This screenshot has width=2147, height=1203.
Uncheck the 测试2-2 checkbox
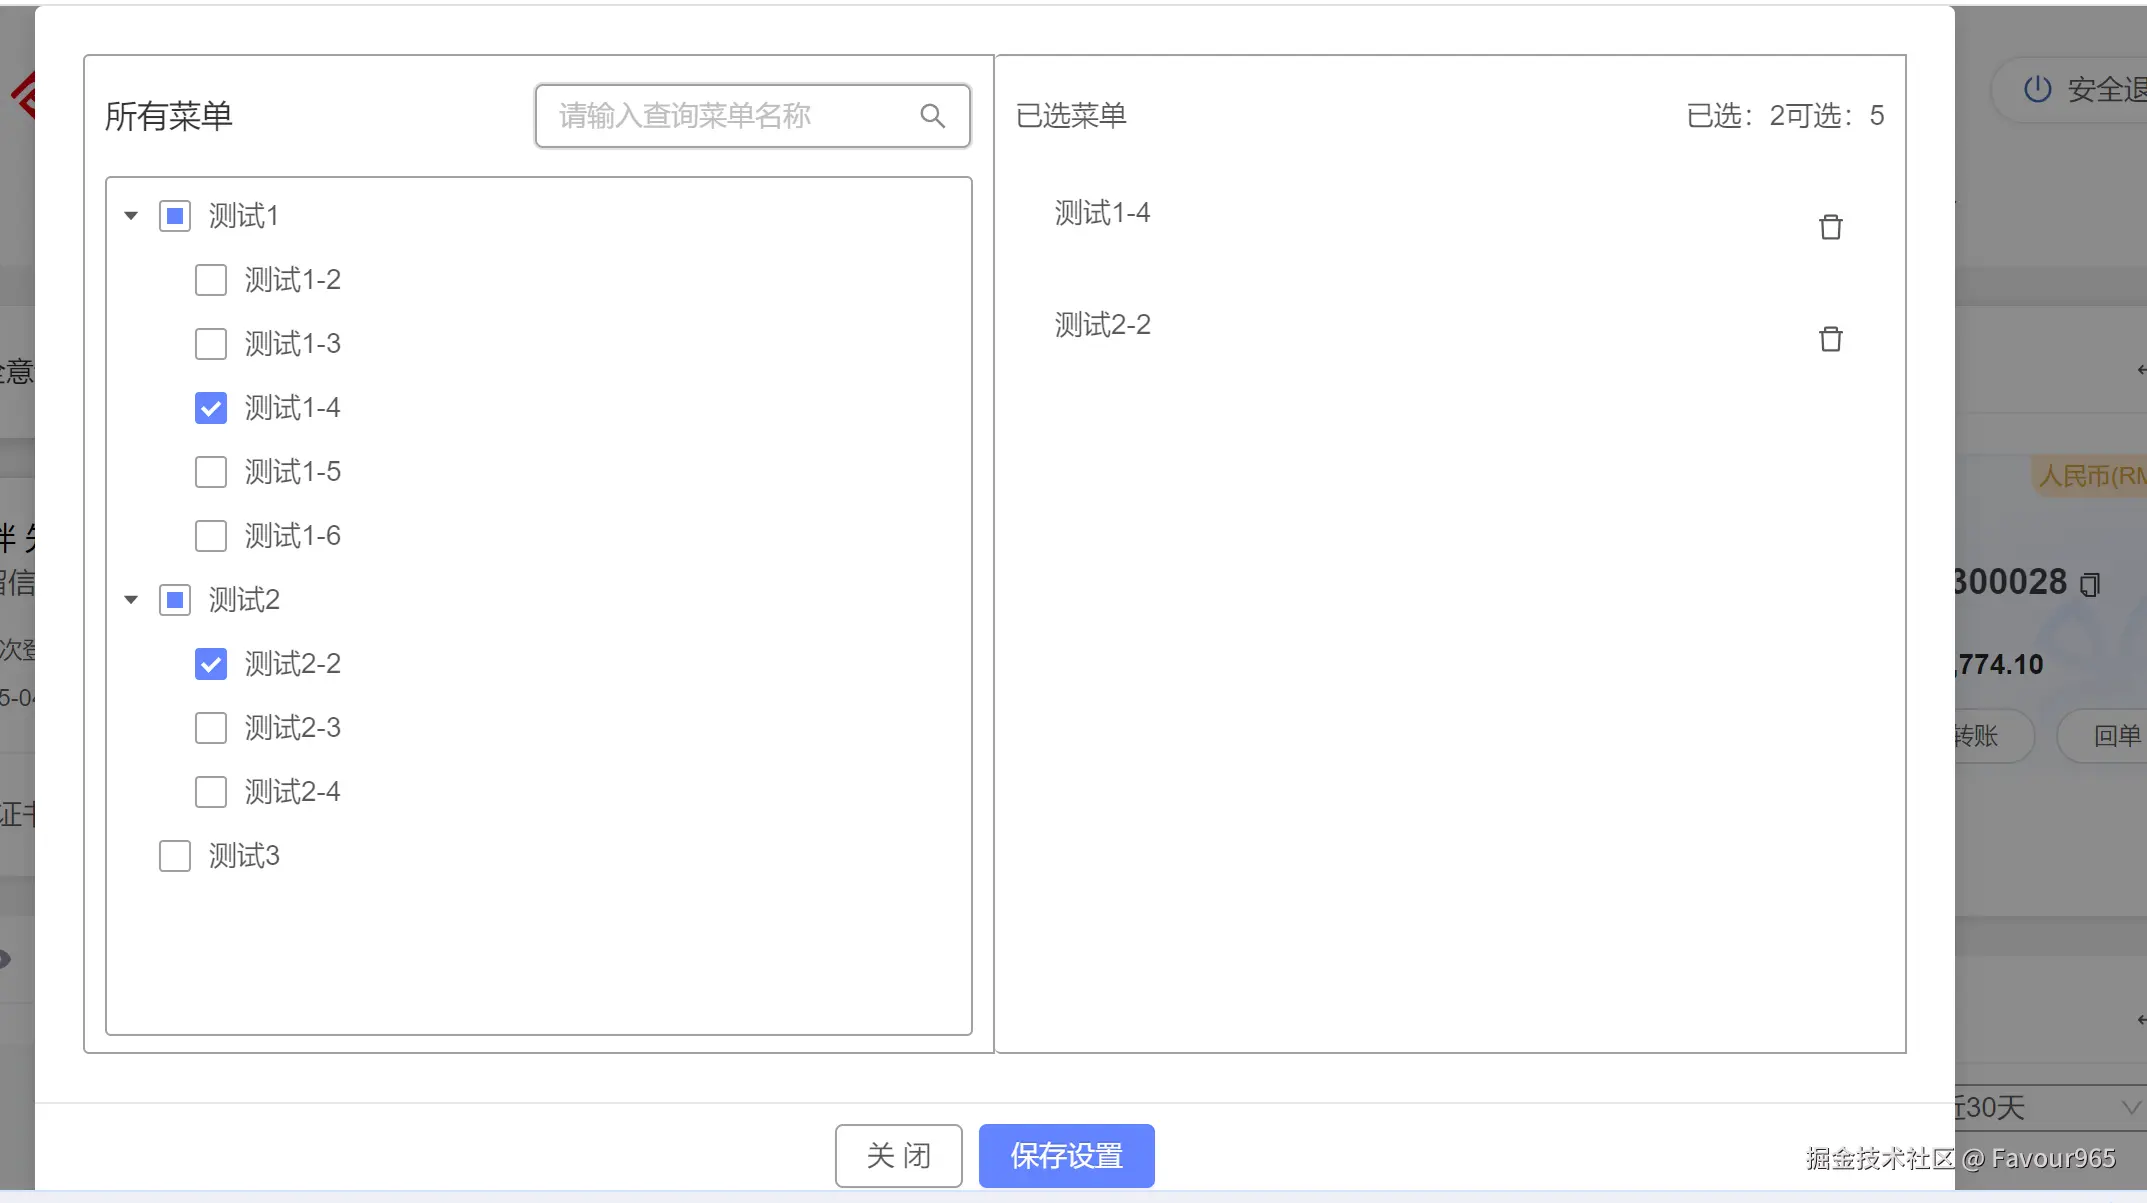pos(211,664)
